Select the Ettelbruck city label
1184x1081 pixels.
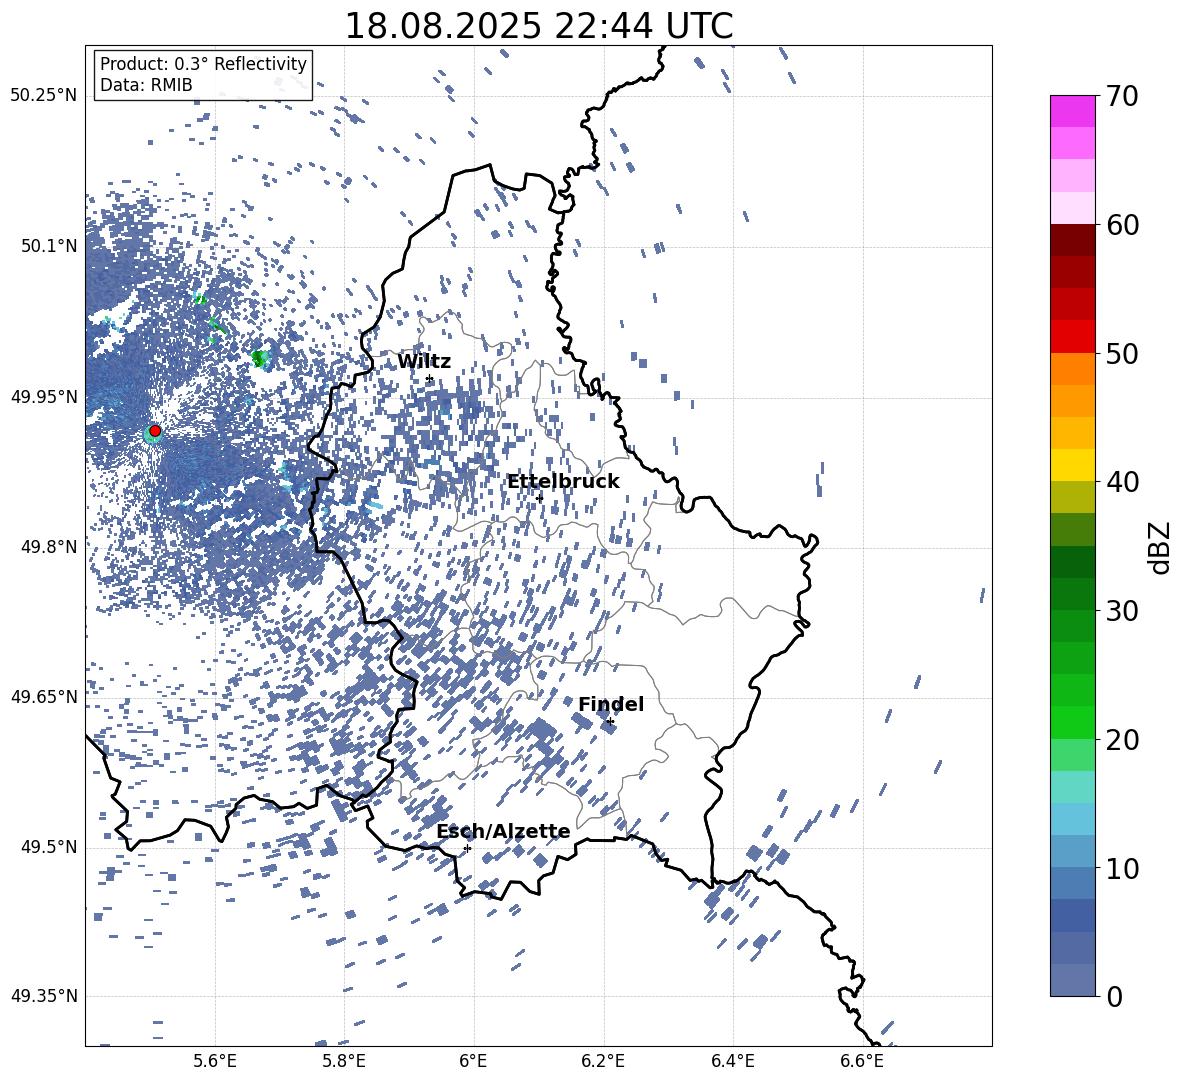point(563,482)
